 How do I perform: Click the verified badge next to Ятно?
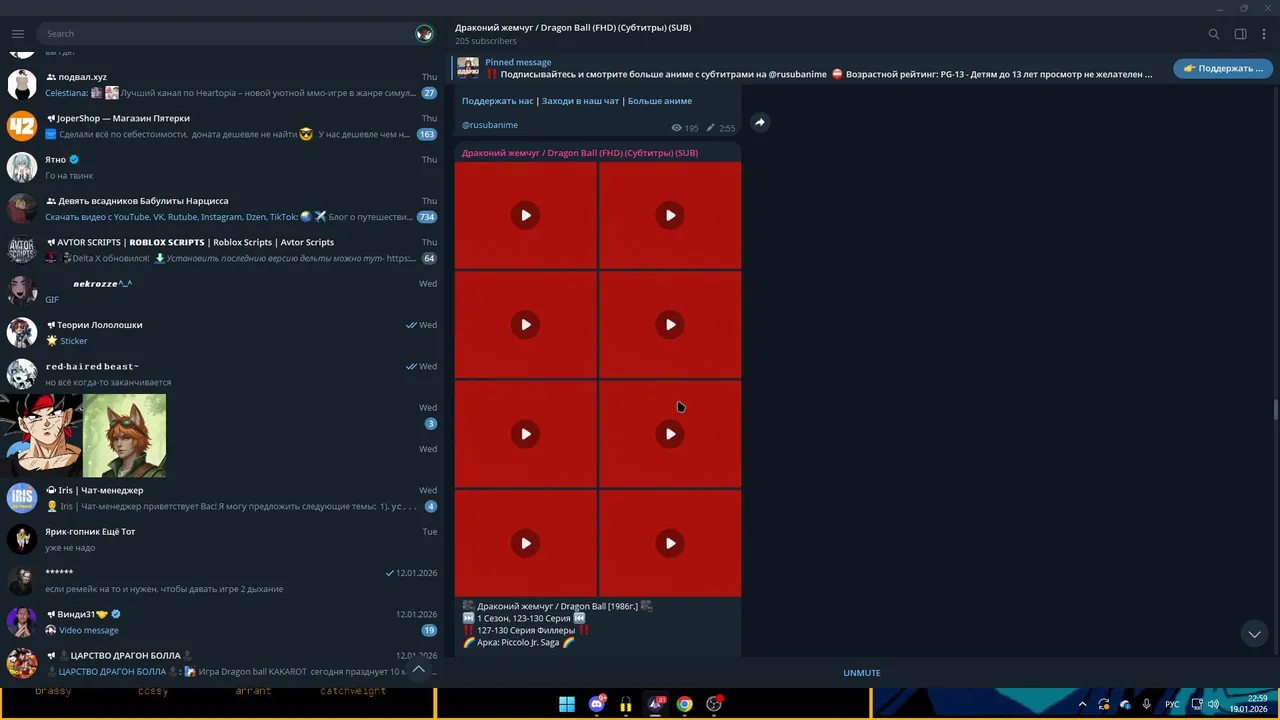click(75, 159)
